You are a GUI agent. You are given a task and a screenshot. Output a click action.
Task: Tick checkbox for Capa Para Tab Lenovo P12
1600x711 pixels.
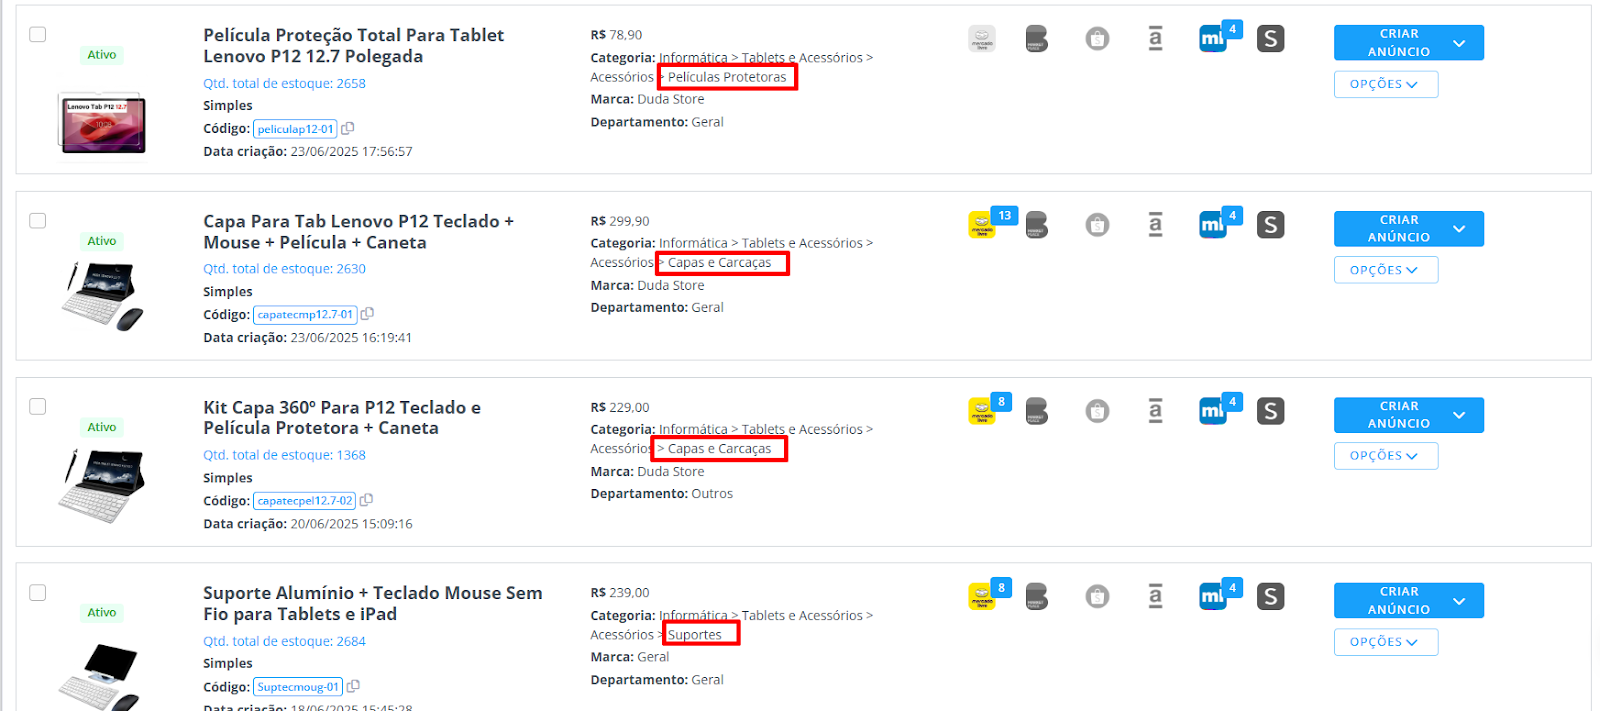tap(38, 220)
